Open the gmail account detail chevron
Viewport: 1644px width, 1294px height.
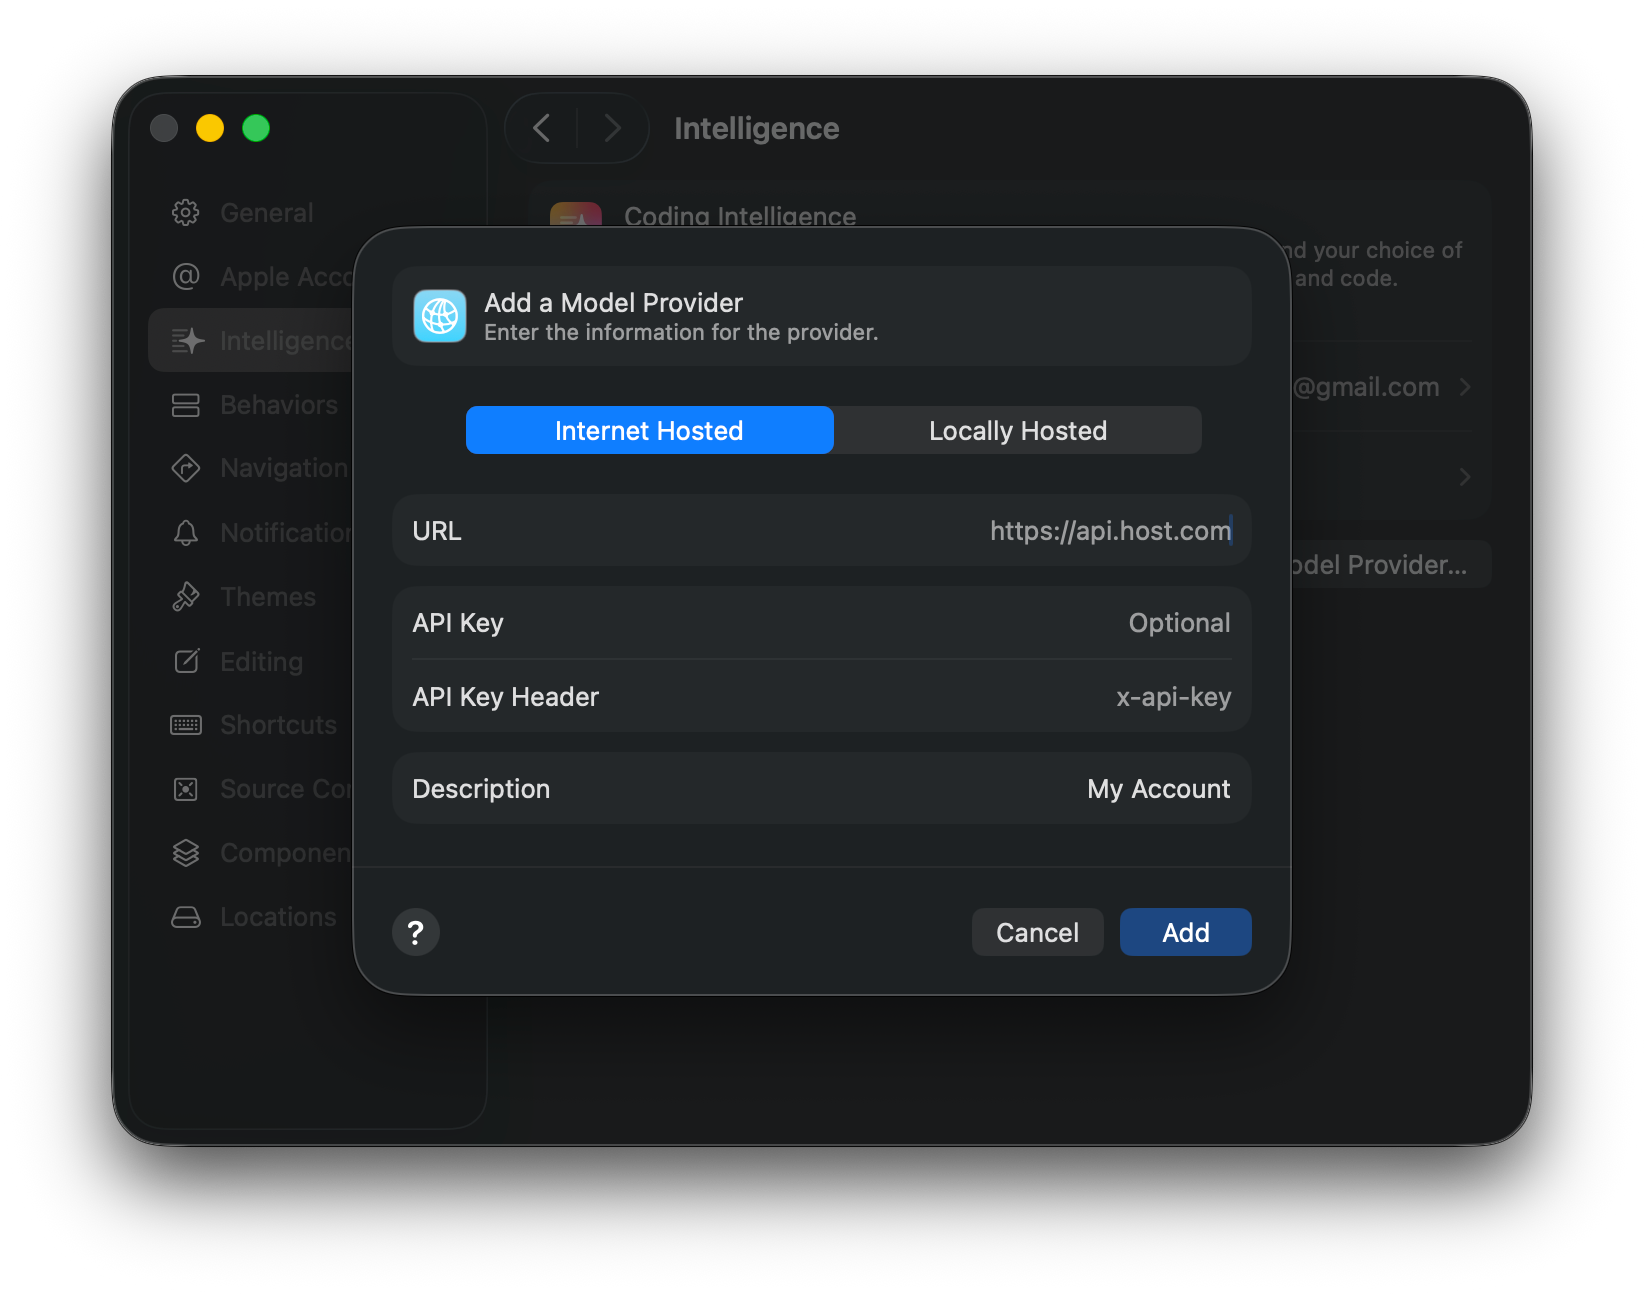[1466, 387]
